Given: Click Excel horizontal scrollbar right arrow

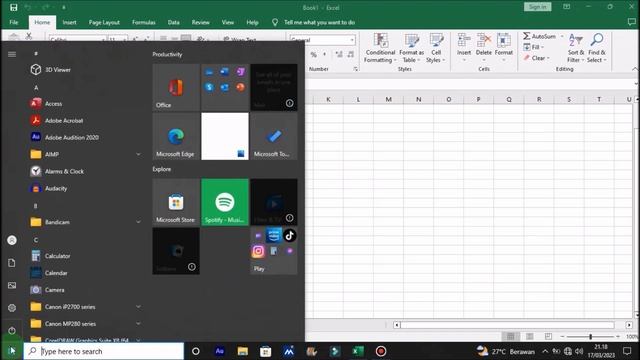Looking at the screenshot, I should (629, 325).
